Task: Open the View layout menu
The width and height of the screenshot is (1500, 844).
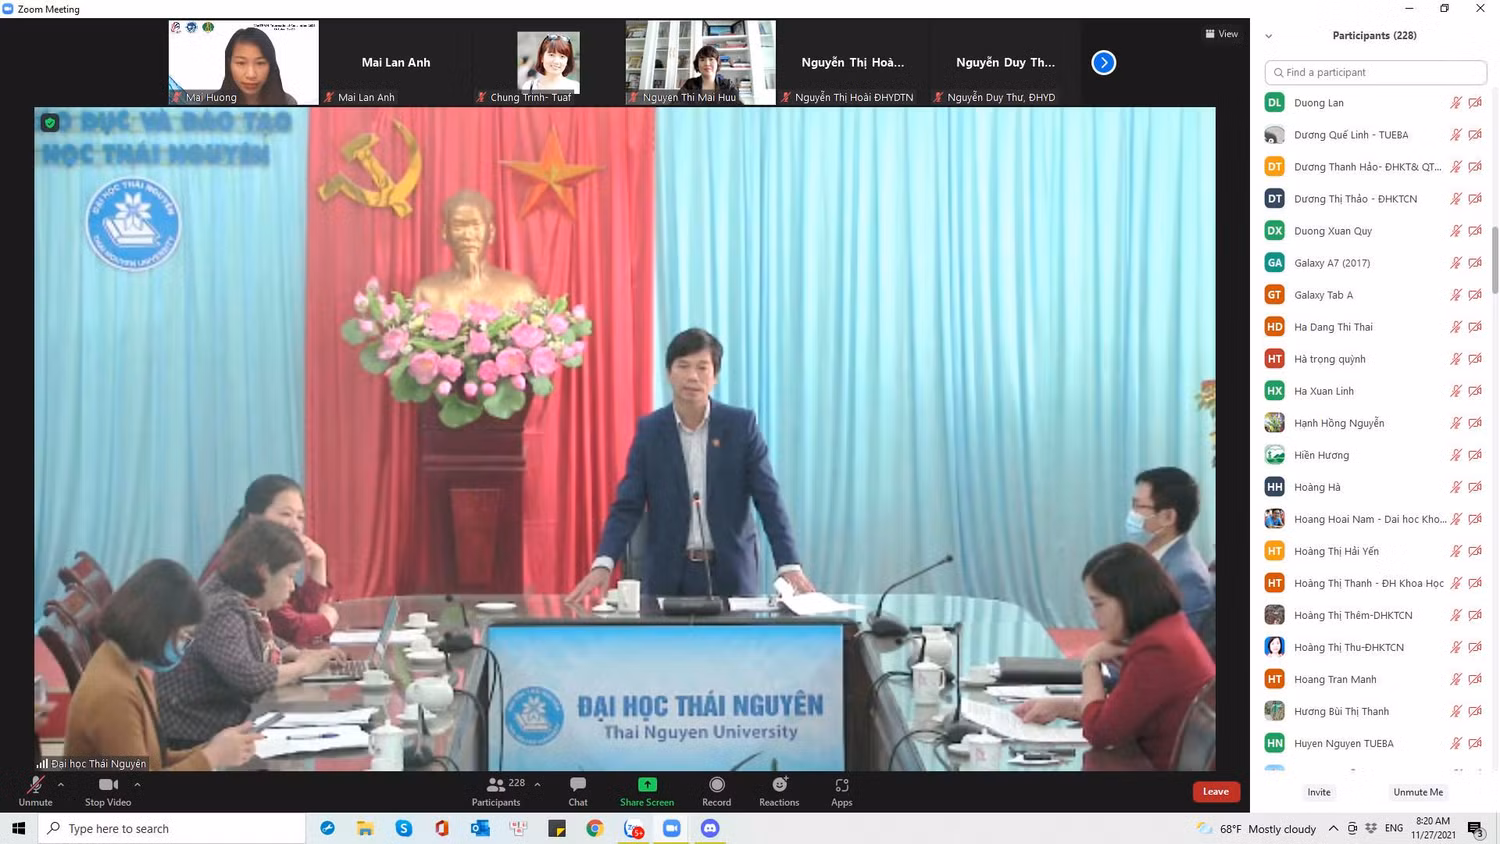Action: coord(1222,34)
